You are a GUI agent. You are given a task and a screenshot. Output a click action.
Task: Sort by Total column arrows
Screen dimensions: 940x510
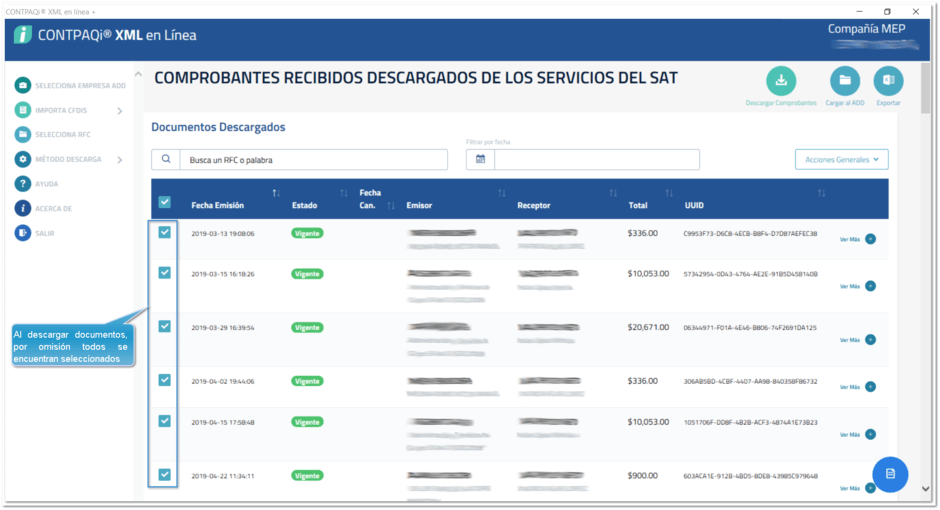coord(669,193)
